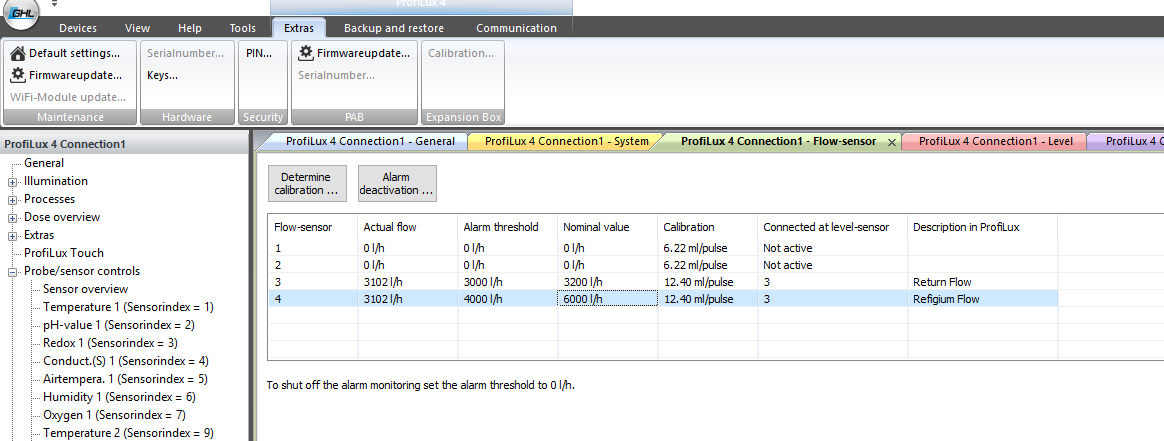Open the Backup and restore tab
The image size is (1164, 441).
[394, 28]
